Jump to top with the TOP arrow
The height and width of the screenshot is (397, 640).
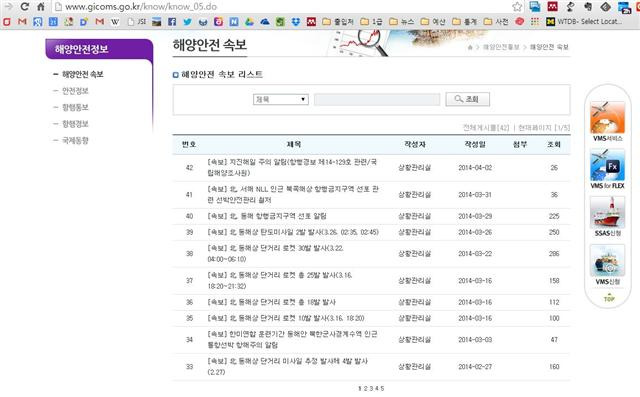point(609,297)
